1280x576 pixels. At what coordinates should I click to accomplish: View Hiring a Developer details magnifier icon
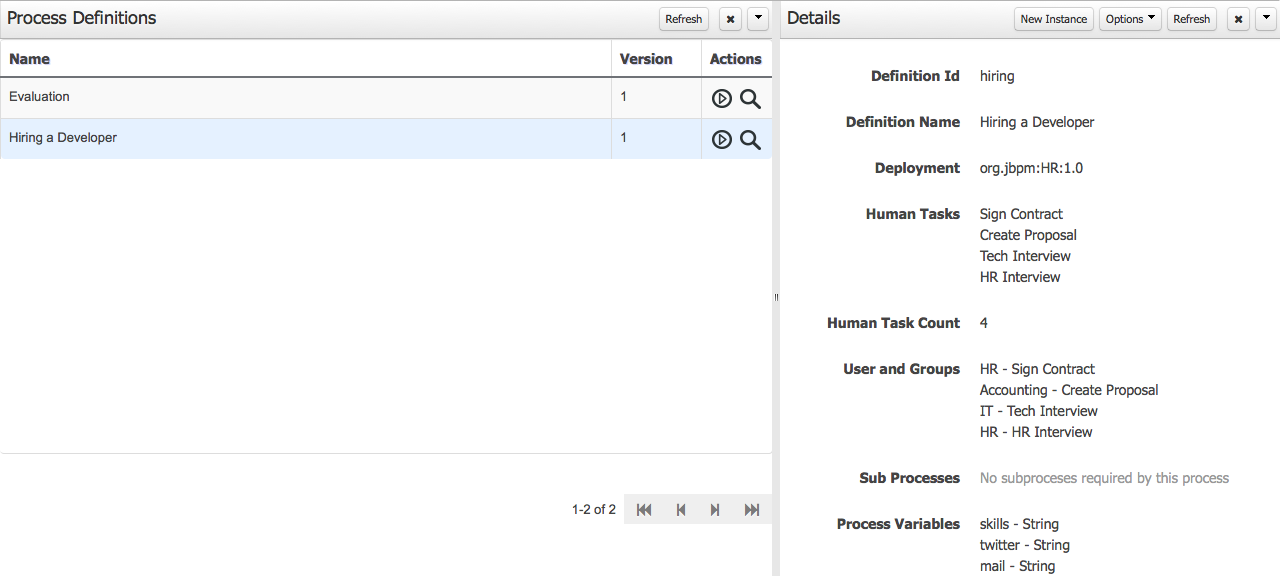pyautogui.click(x=750, y=139)
